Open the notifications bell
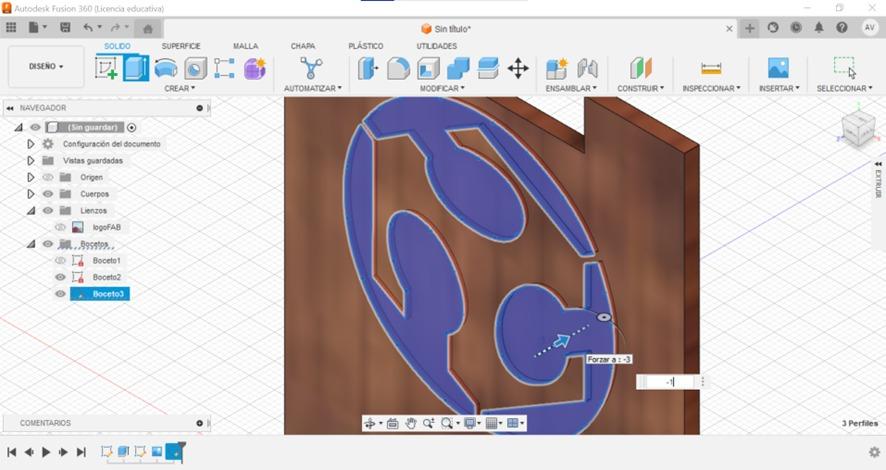886x470 pixels. (x=819, y=28)
